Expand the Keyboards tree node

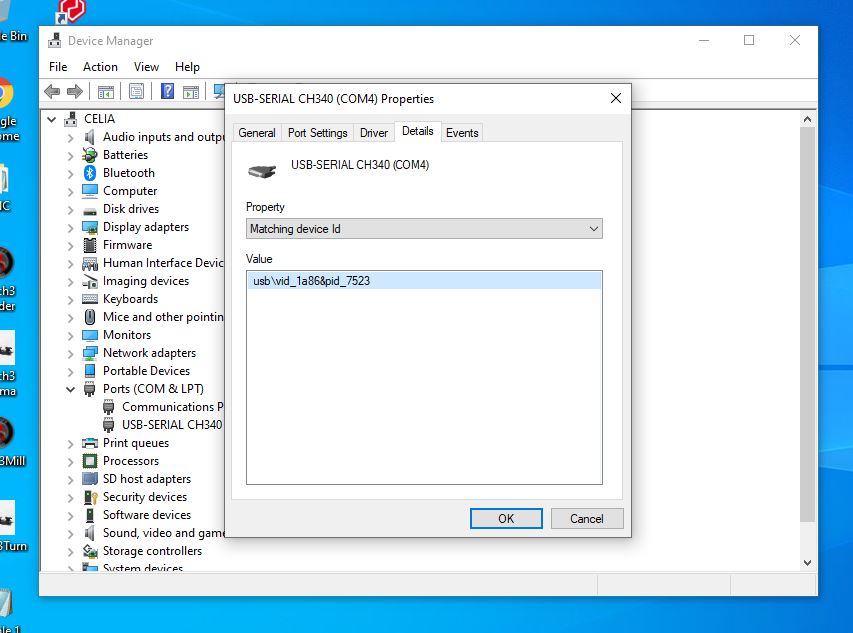tap(70, 300)
